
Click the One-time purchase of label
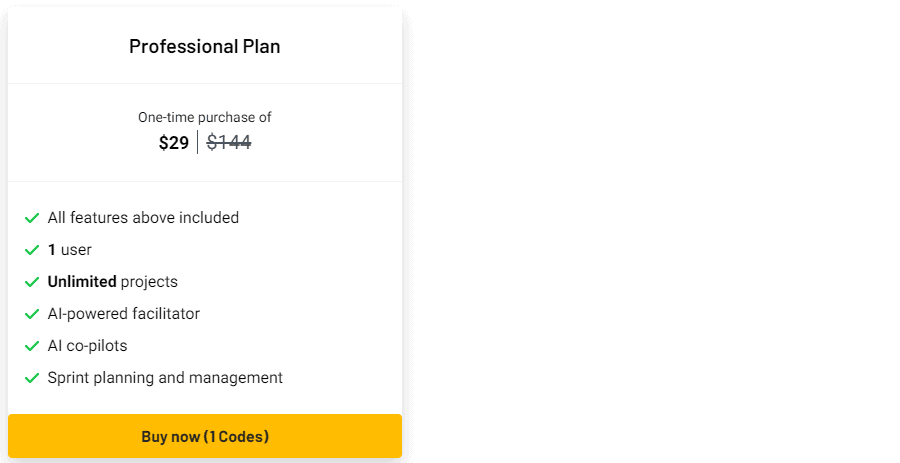(205, 117)
